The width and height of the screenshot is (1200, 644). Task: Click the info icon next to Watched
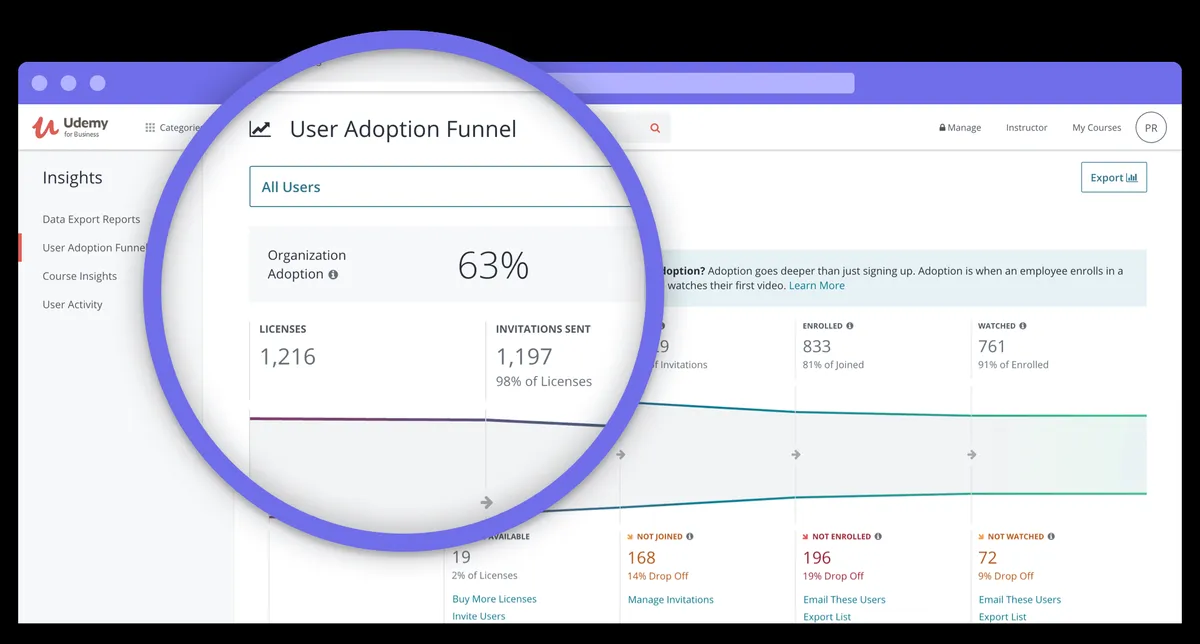coord(1023,326)
